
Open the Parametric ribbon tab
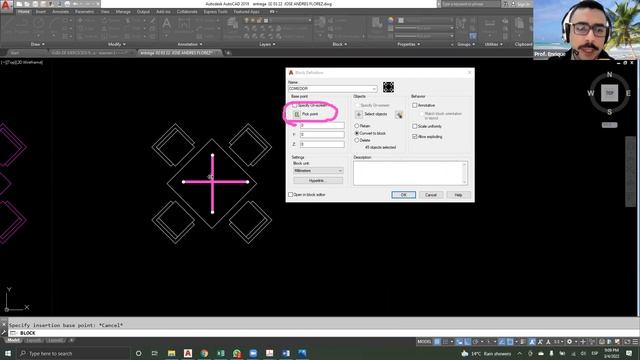click(84, 12)
